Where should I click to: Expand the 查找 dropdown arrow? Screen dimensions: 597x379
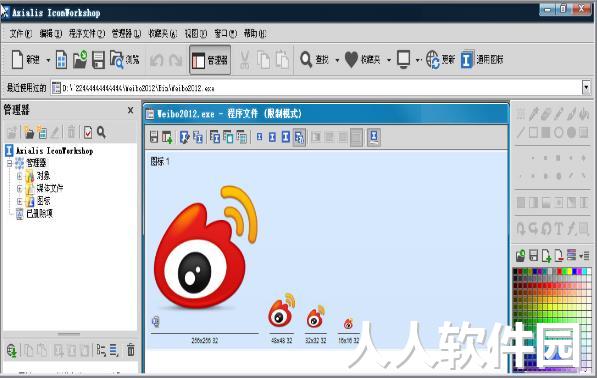click(337, 60)
